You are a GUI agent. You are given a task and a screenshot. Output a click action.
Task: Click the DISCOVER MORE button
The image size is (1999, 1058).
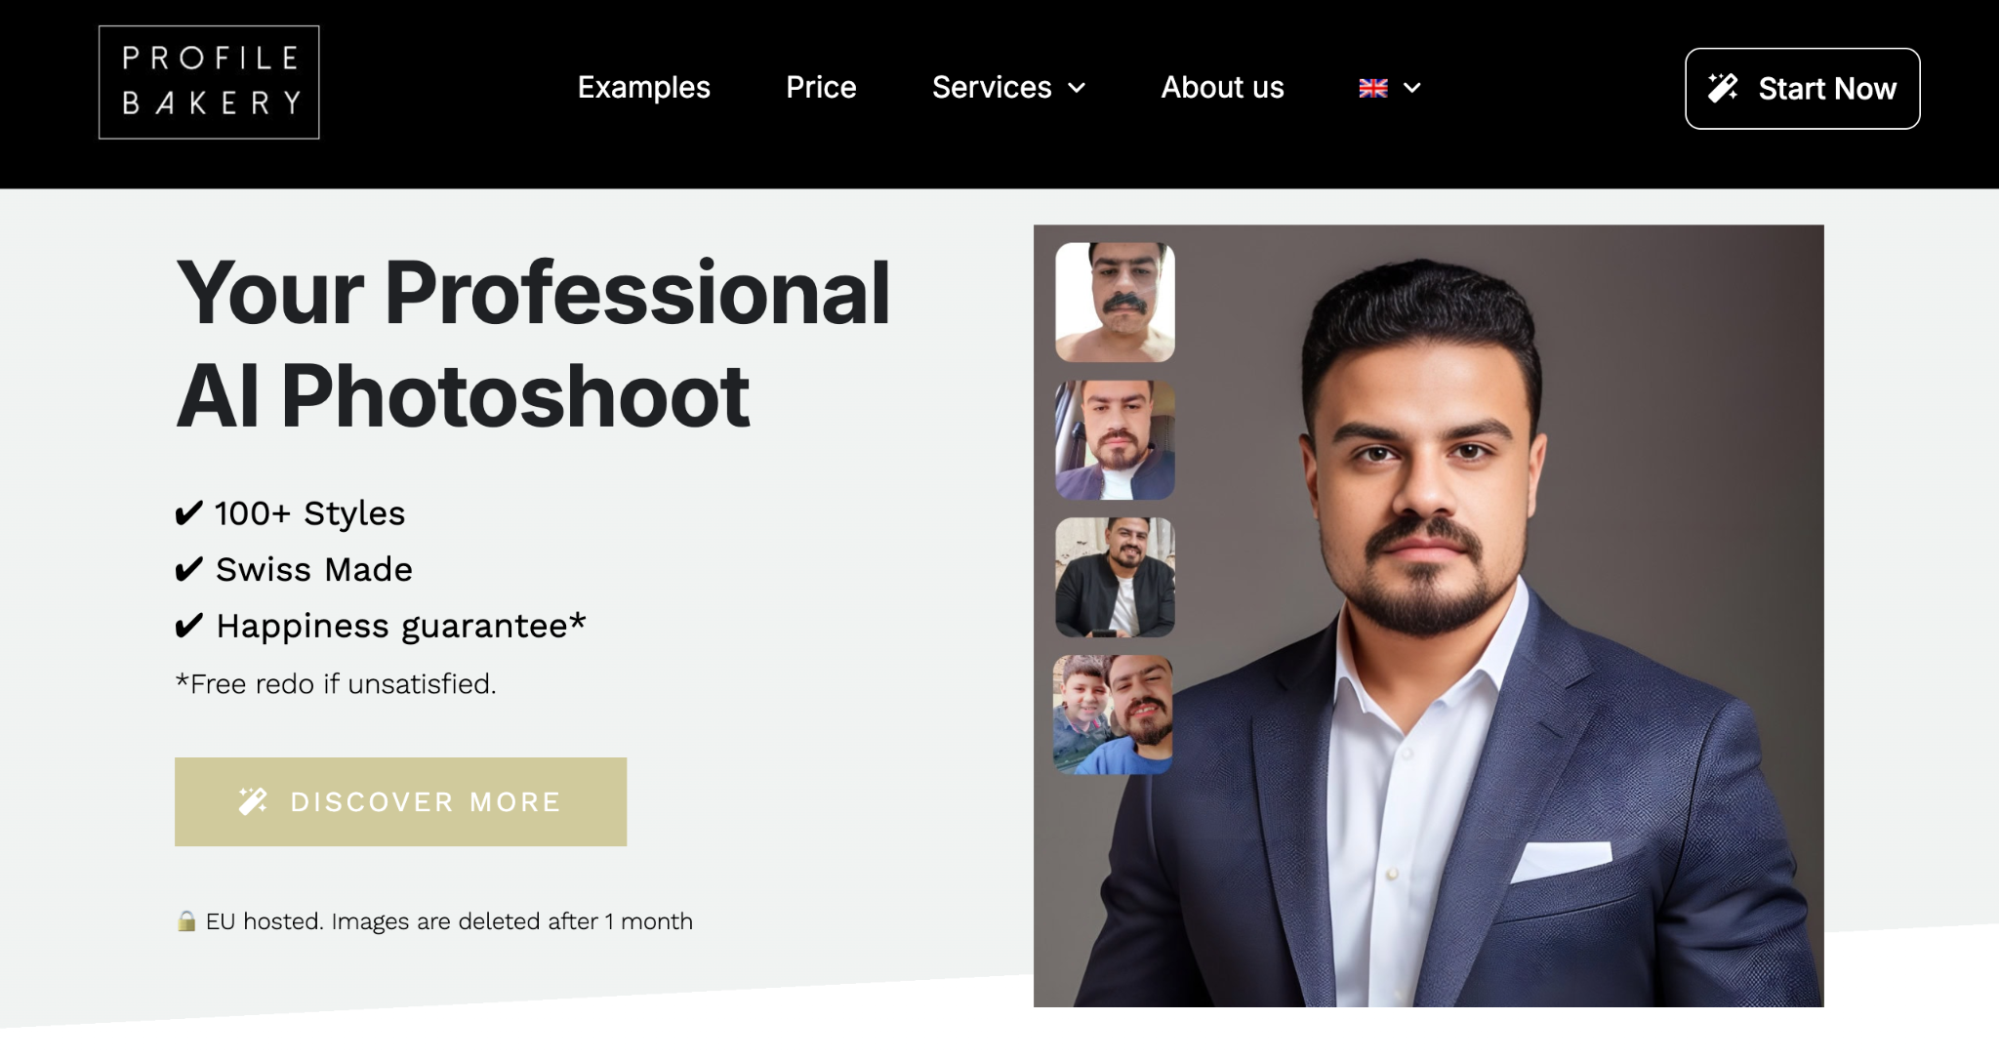point(401,801)
